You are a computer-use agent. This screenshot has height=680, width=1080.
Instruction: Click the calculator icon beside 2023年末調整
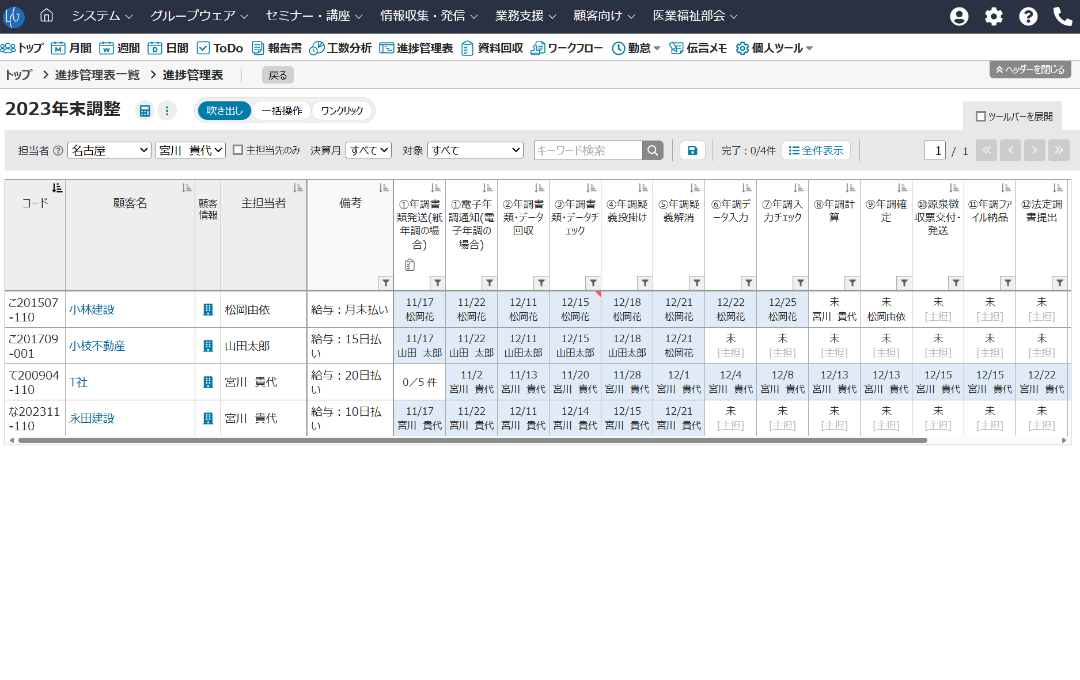[x=145, y=110]
